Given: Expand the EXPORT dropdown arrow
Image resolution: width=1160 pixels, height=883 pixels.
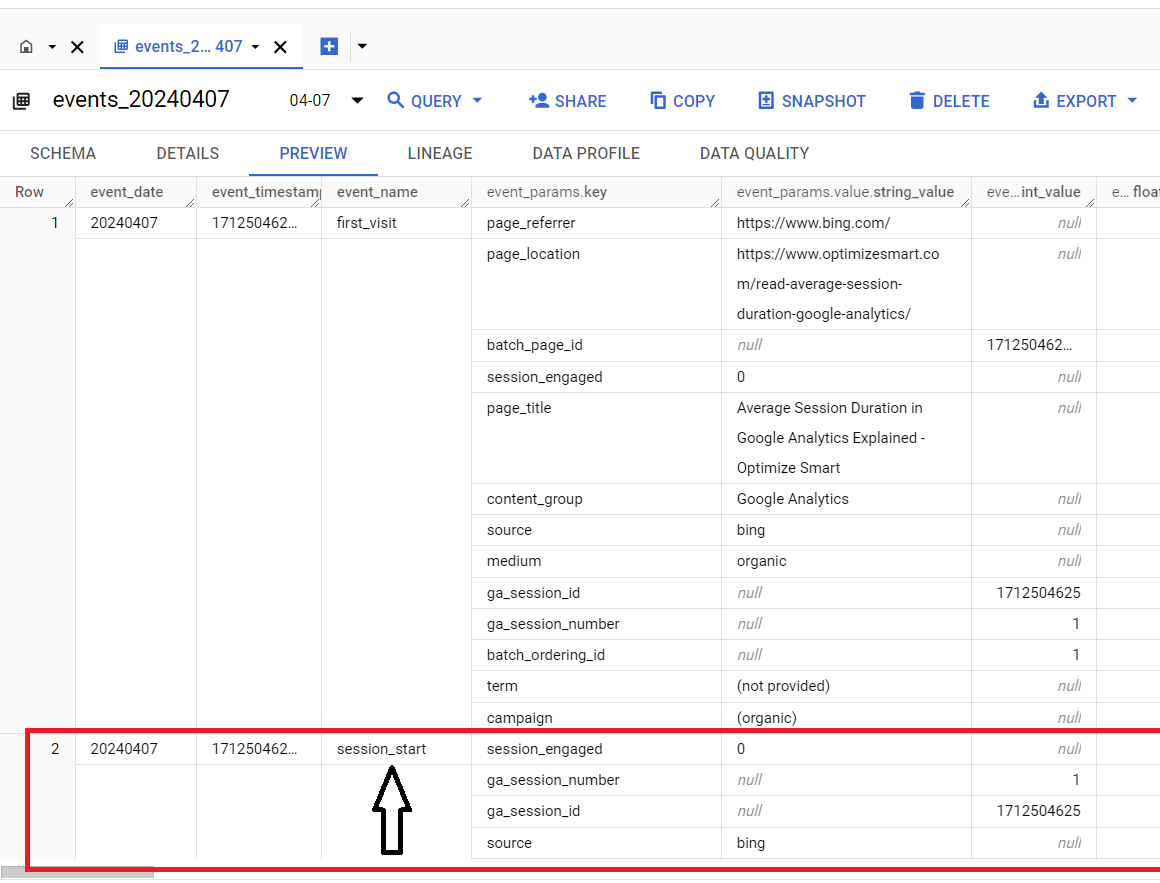Looking at the screenshot, I should [x=1132, y=100].
